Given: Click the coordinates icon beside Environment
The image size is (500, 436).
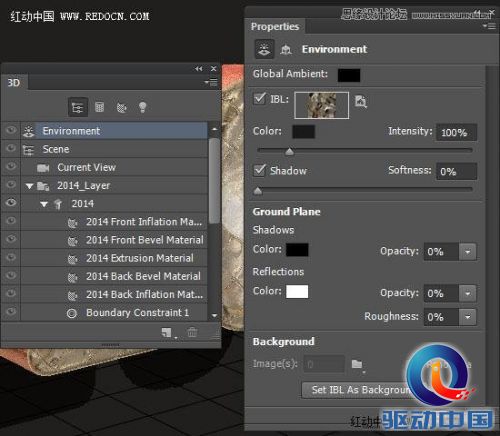Looking at the screenshot, I should pyautogui.click(x=286, y=50).
